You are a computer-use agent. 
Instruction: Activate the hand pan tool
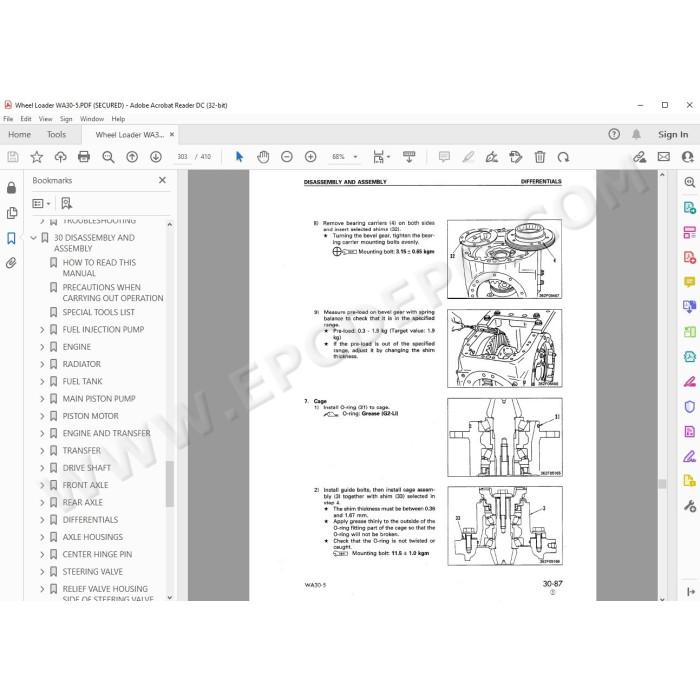coord(263,157)
